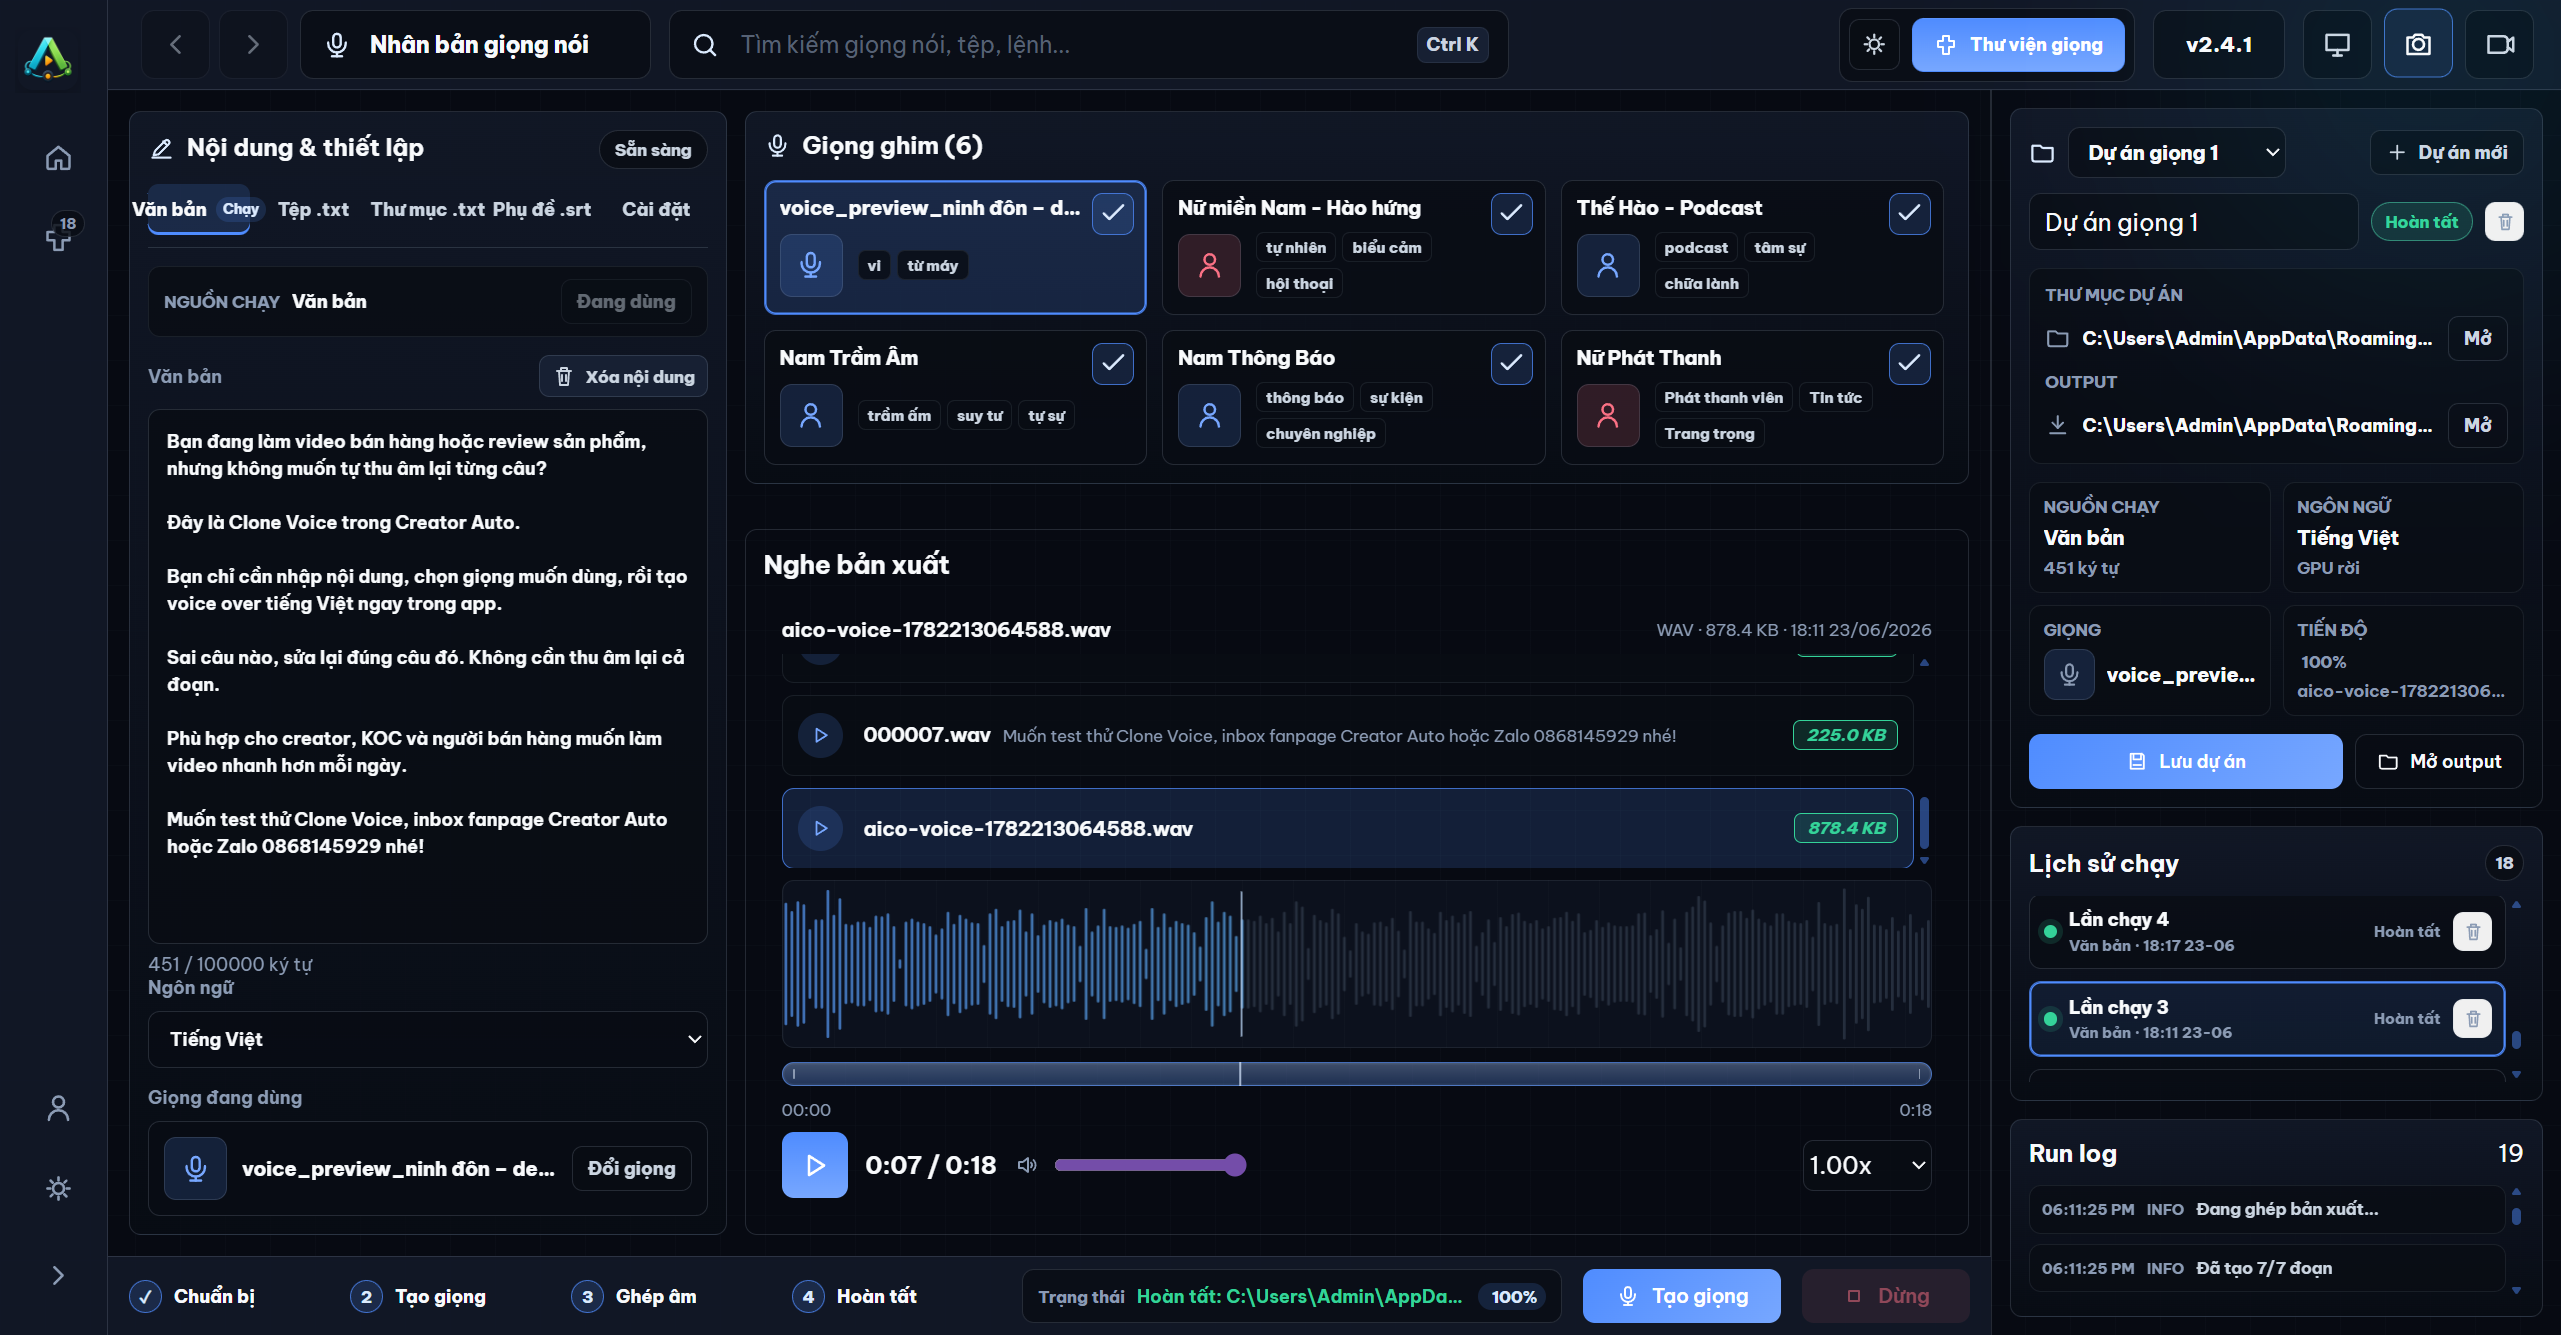Click the Hoàn tất project status badge

[x=2421, y=222]
